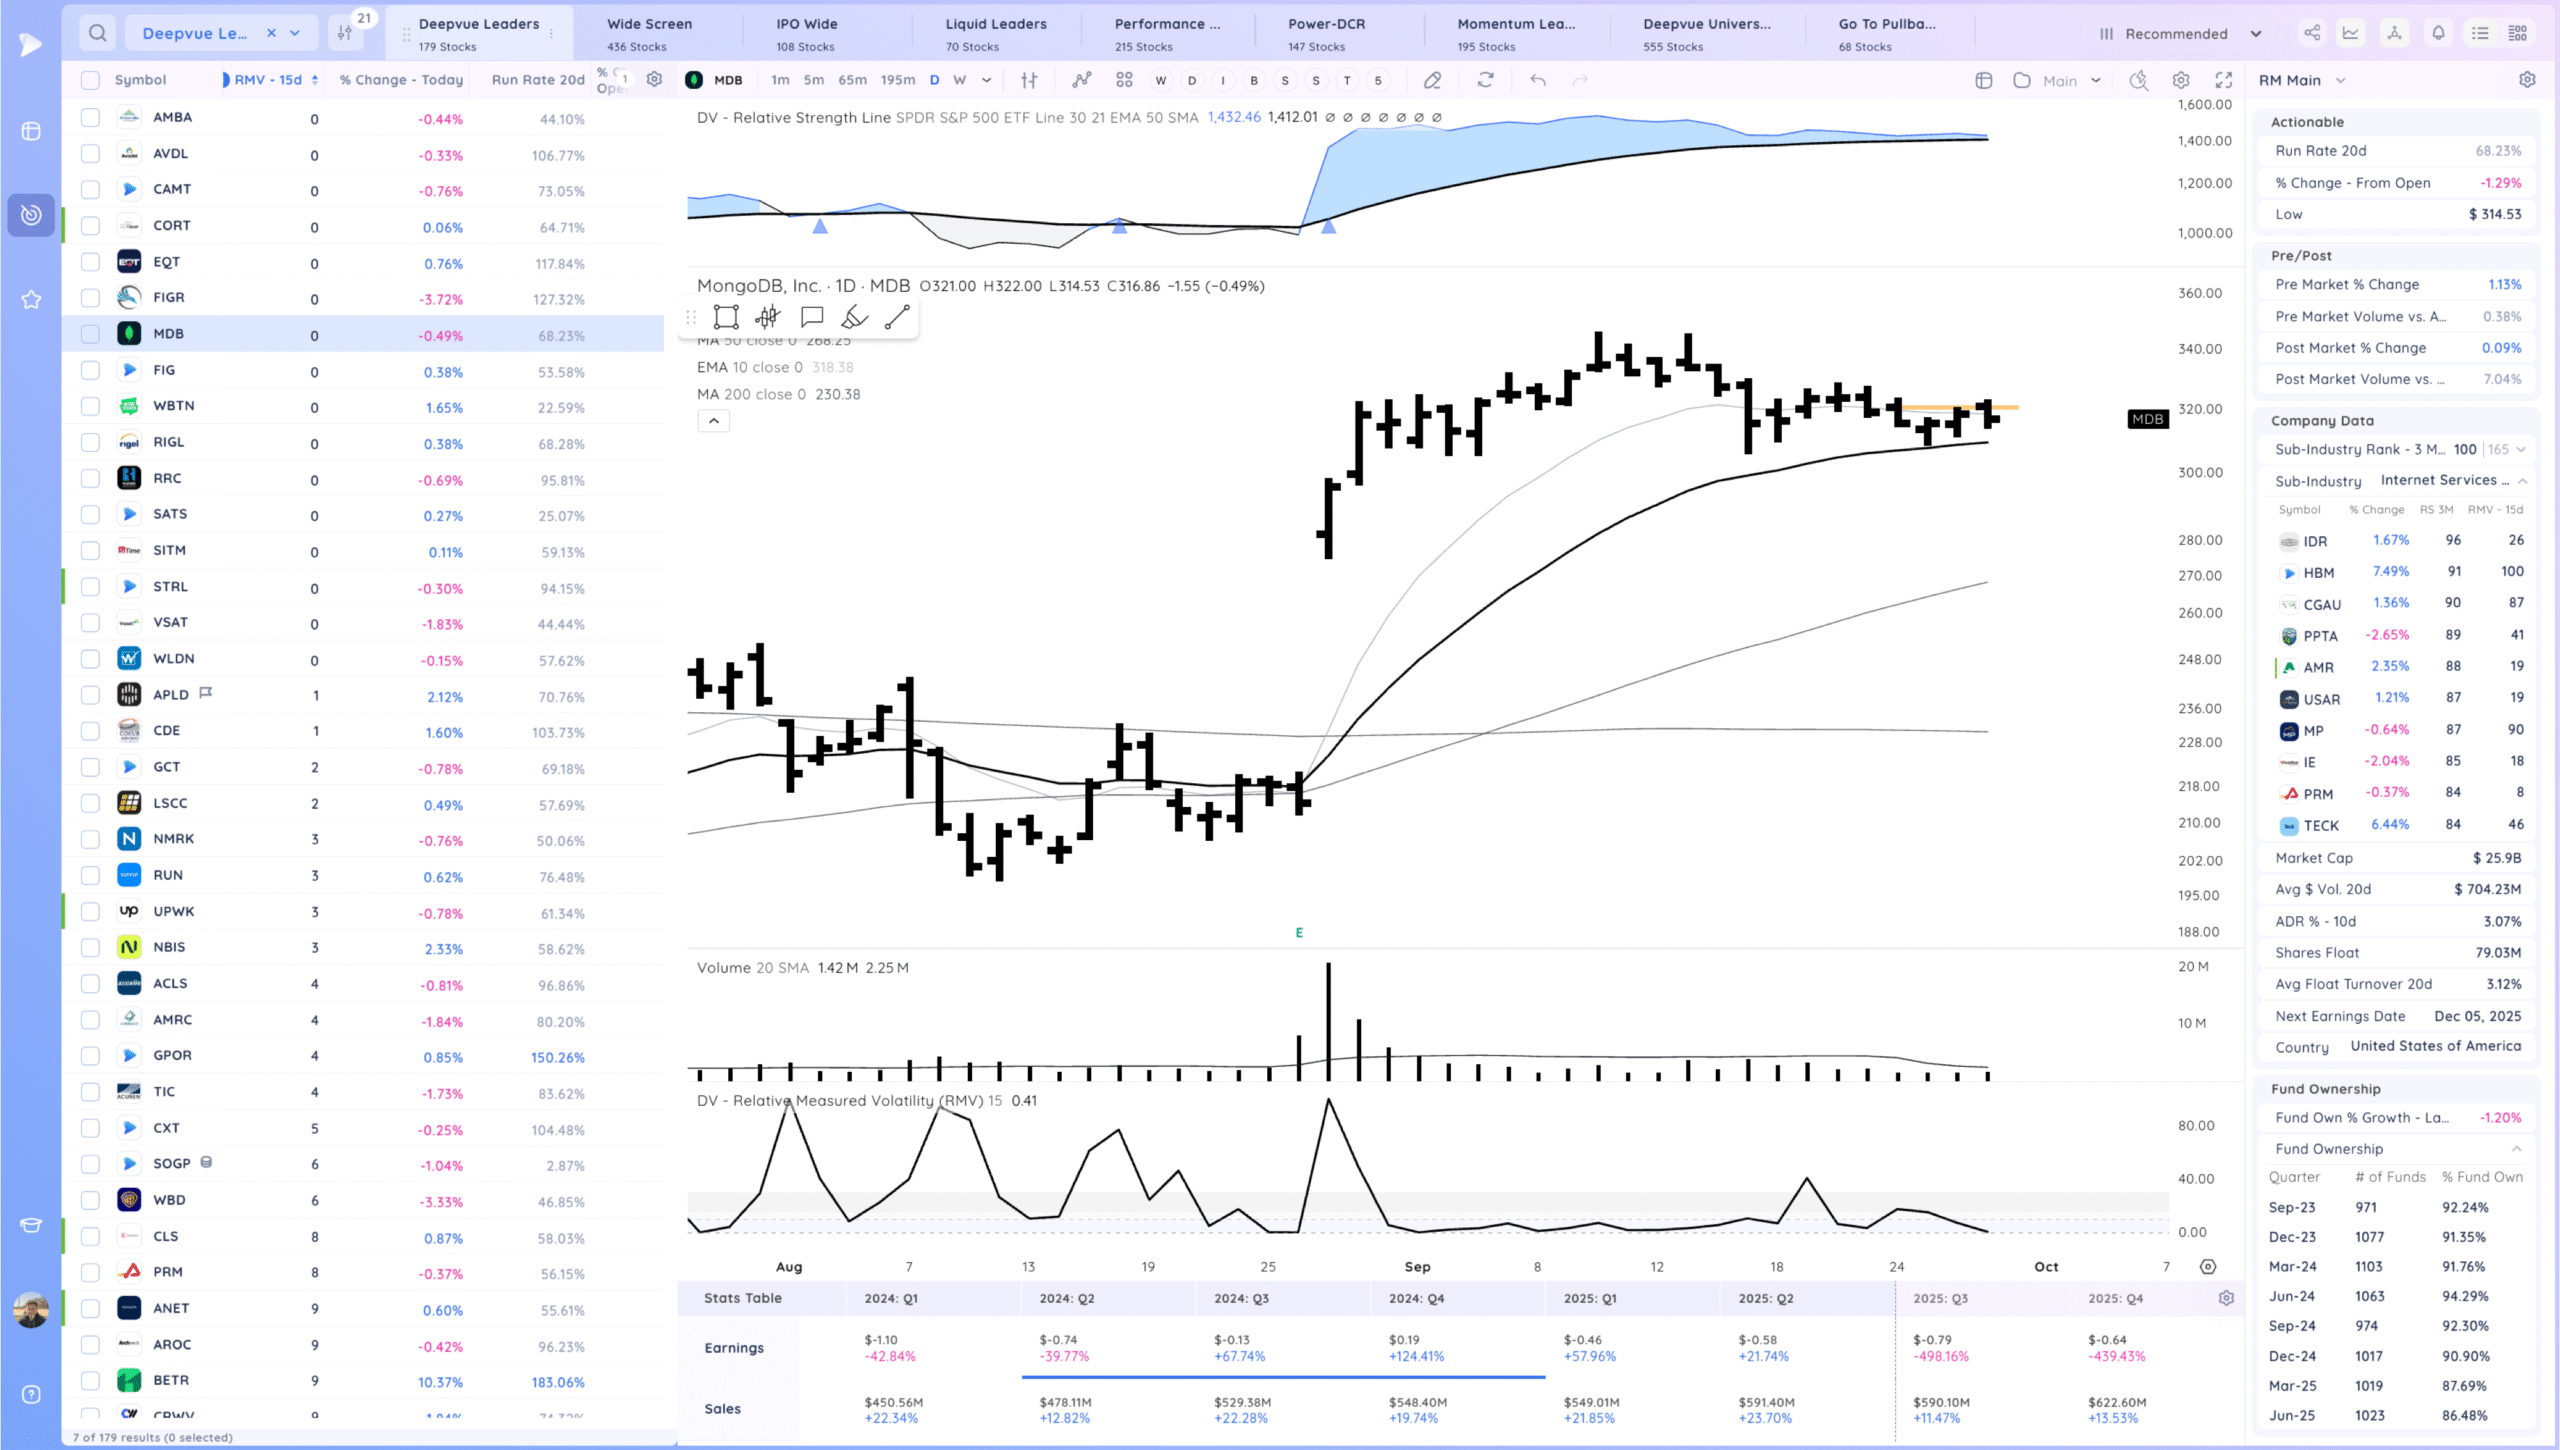
Task: Collapse the chart indicator legend arrow
Action: (714, 421)
